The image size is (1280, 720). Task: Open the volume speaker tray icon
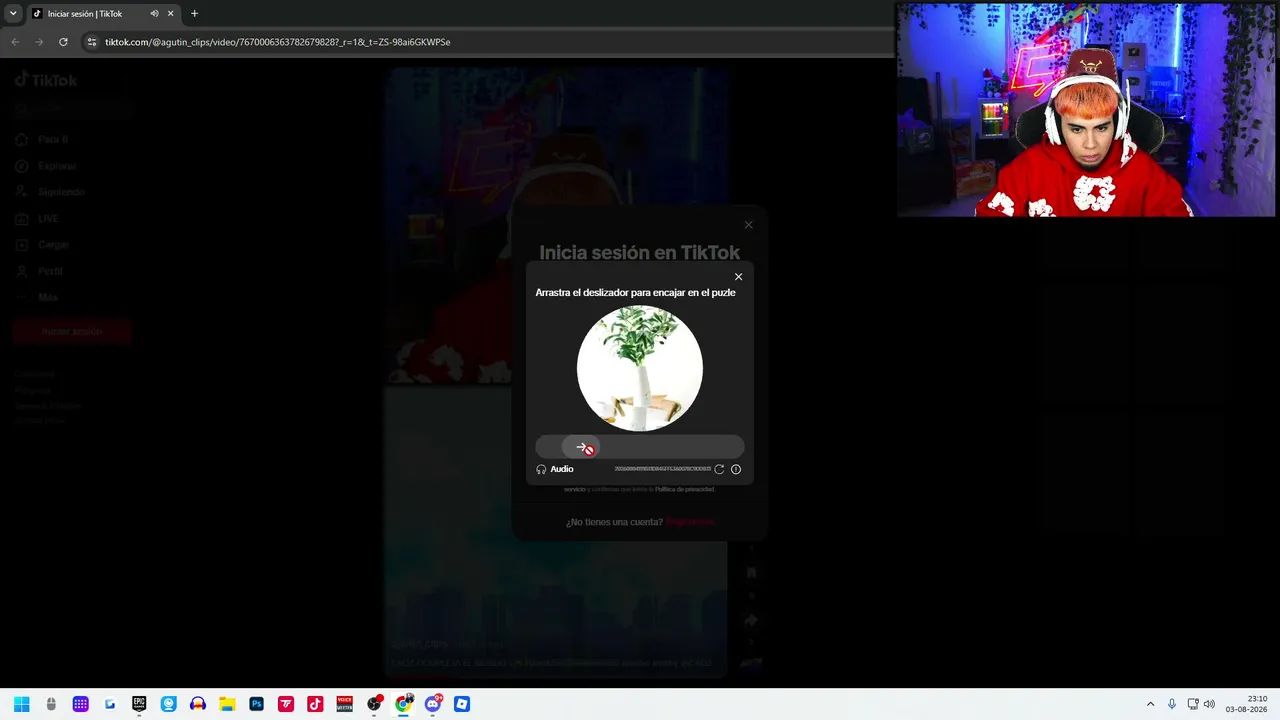pos(1209,704)
